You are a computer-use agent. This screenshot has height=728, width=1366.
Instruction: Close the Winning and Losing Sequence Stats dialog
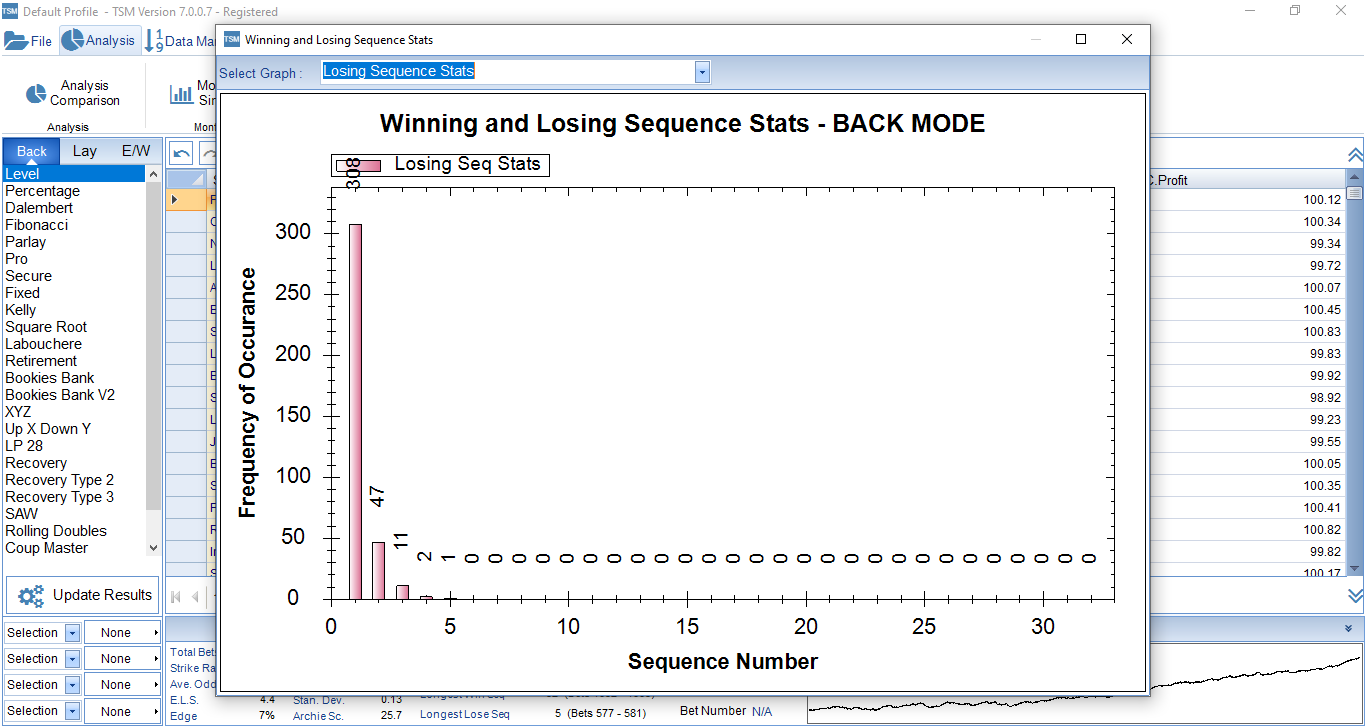(x=1127, y=40)
